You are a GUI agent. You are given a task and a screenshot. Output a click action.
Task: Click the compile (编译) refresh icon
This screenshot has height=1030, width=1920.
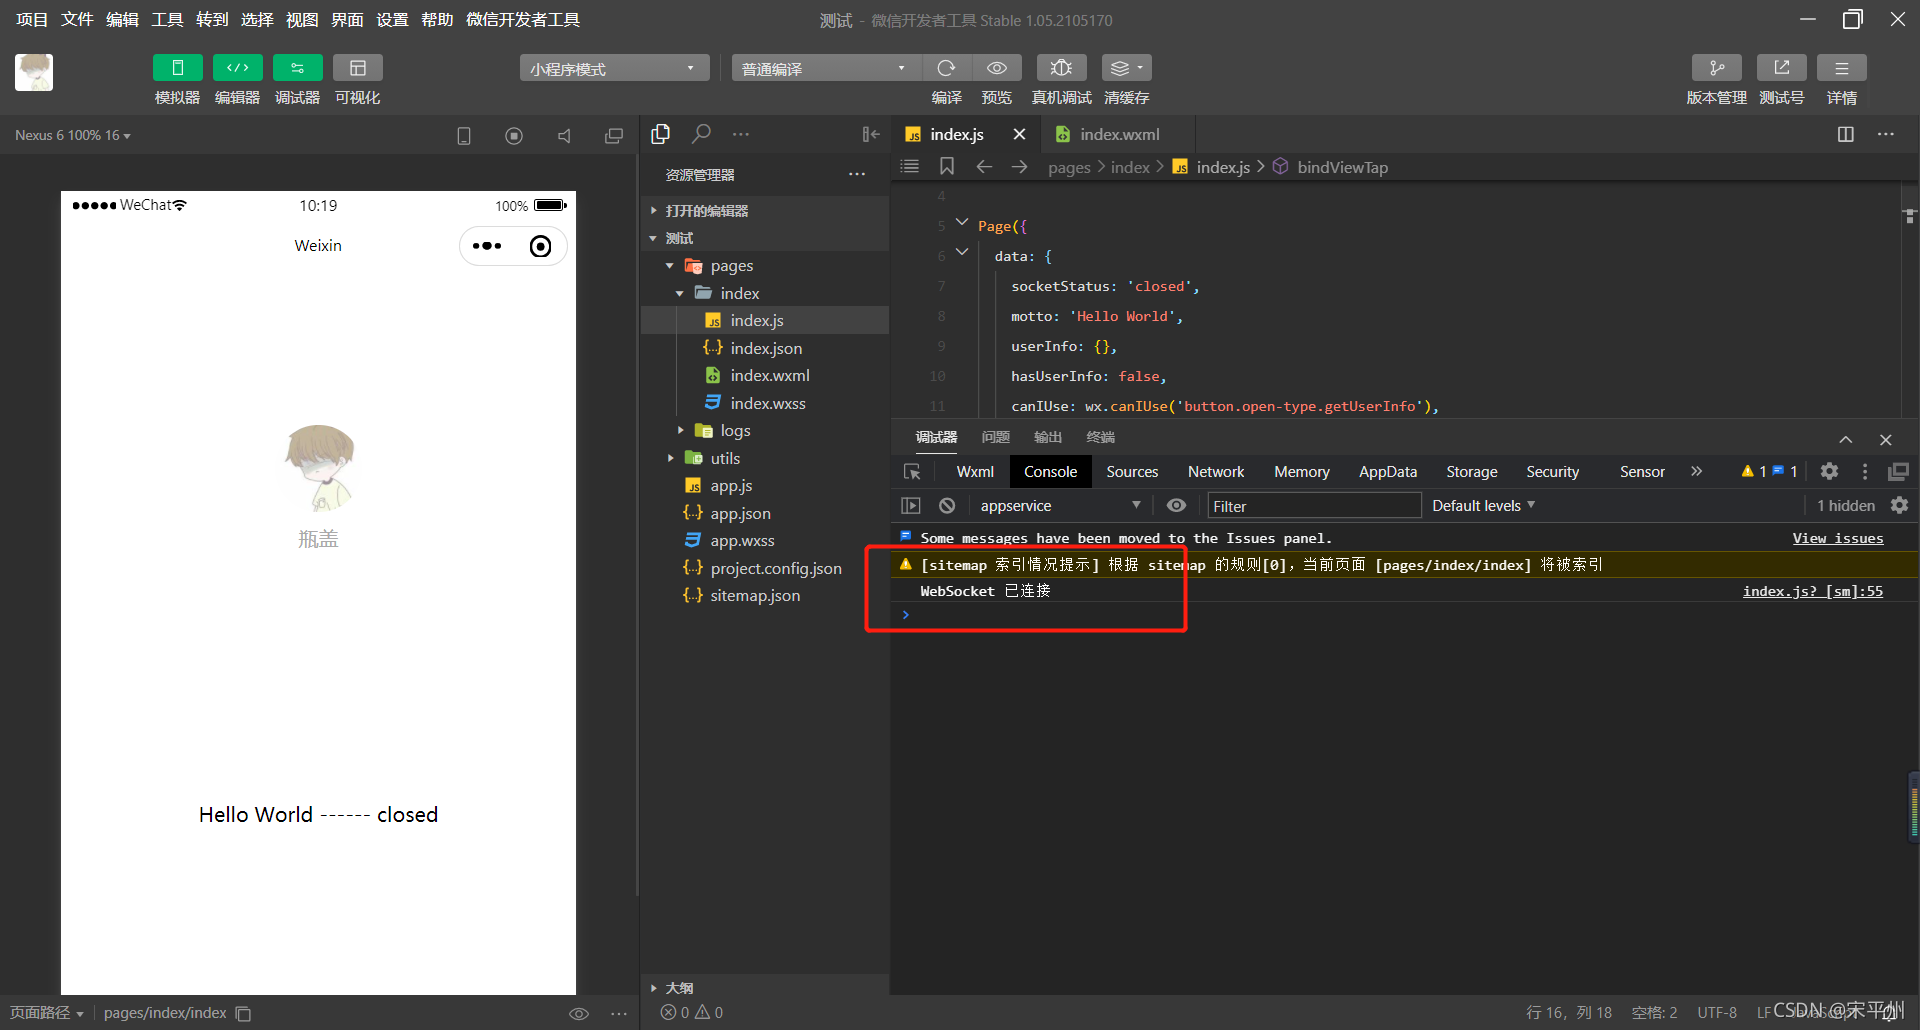click(946, 68)
